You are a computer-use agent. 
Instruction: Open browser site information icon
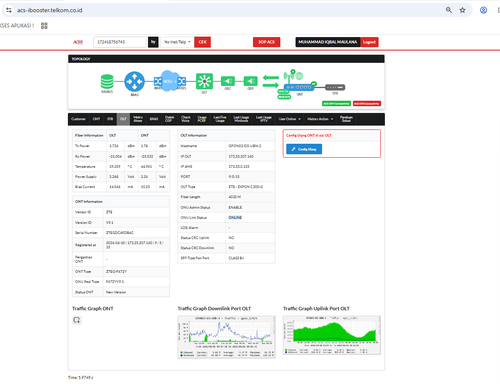tap(9, 10)
